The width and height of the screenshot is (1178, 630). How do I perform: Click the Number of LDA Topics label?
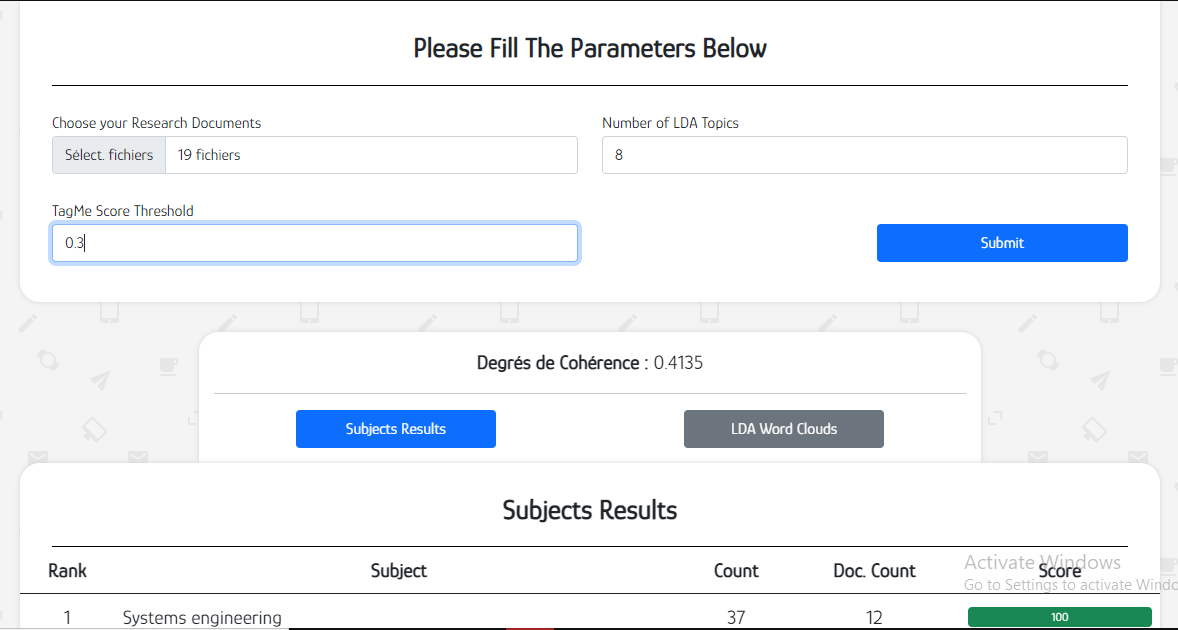[x=670, y=123]
